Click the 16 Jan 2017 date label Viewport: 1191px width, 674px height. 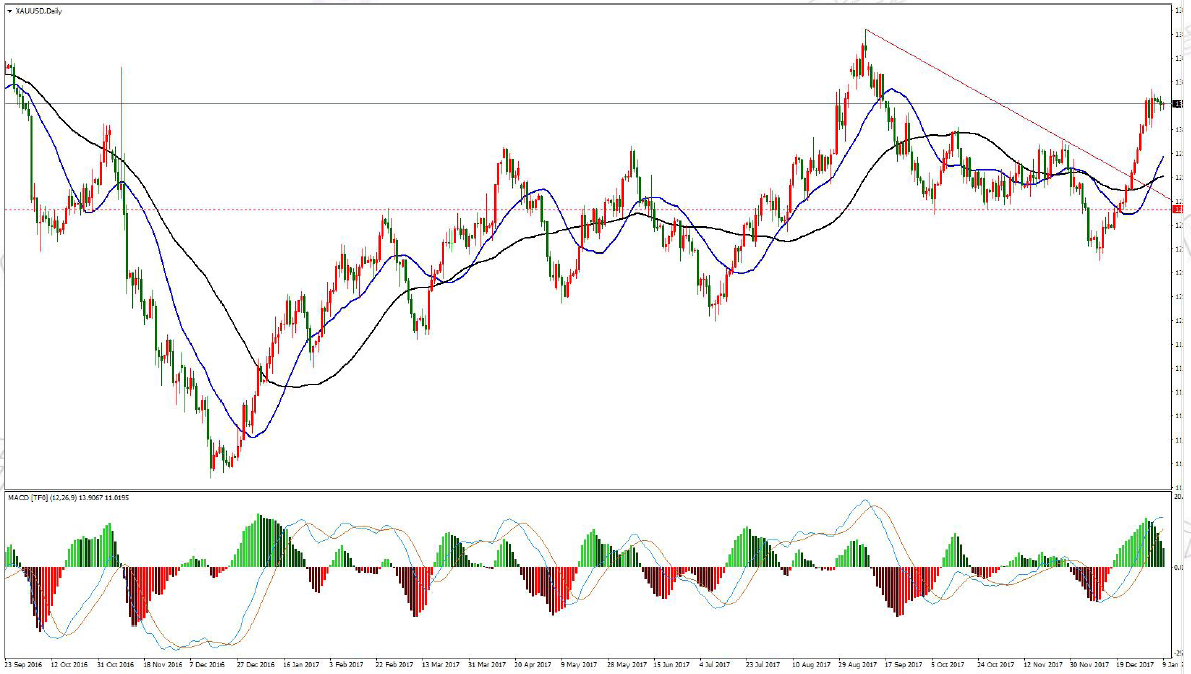[x=302, y=665]
